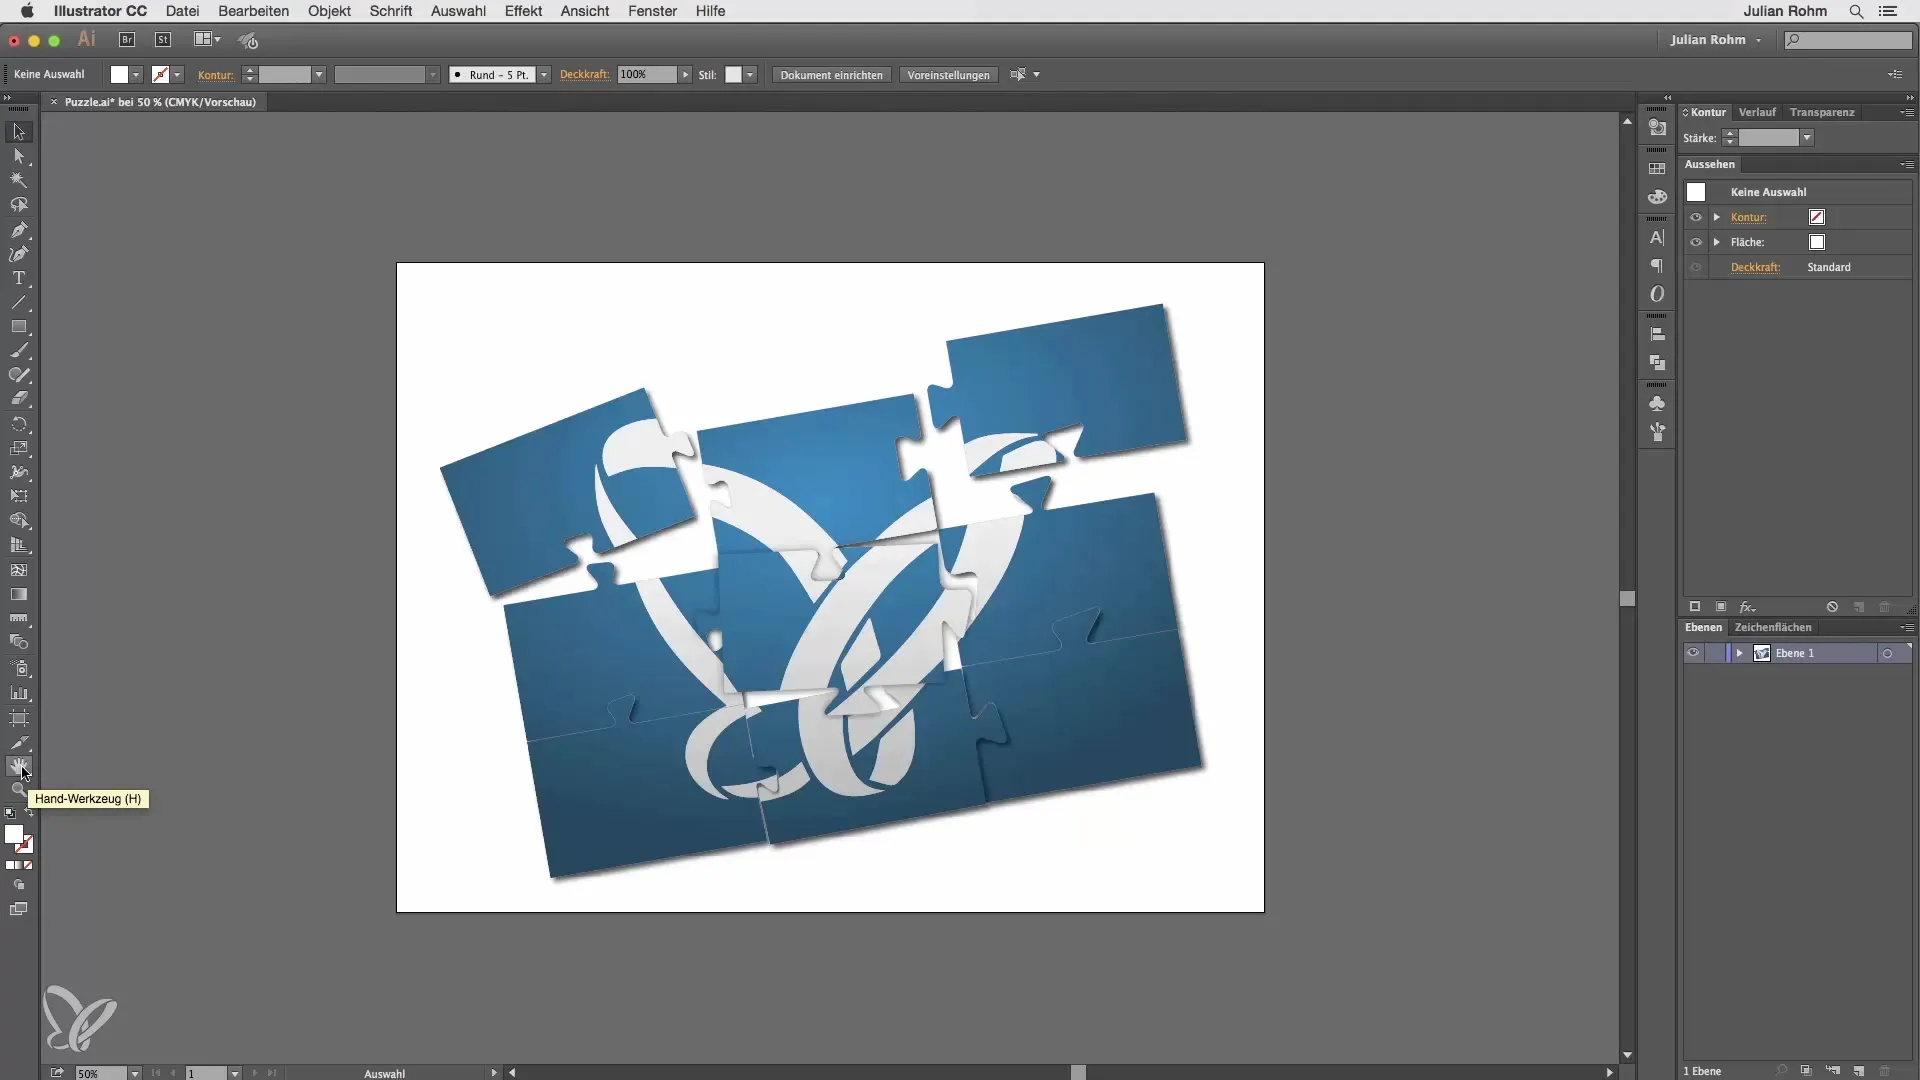The width and height of the screenshot is (1920, 1080).
Task: Select the Pen tool
Action: click(x=19, y=230)
